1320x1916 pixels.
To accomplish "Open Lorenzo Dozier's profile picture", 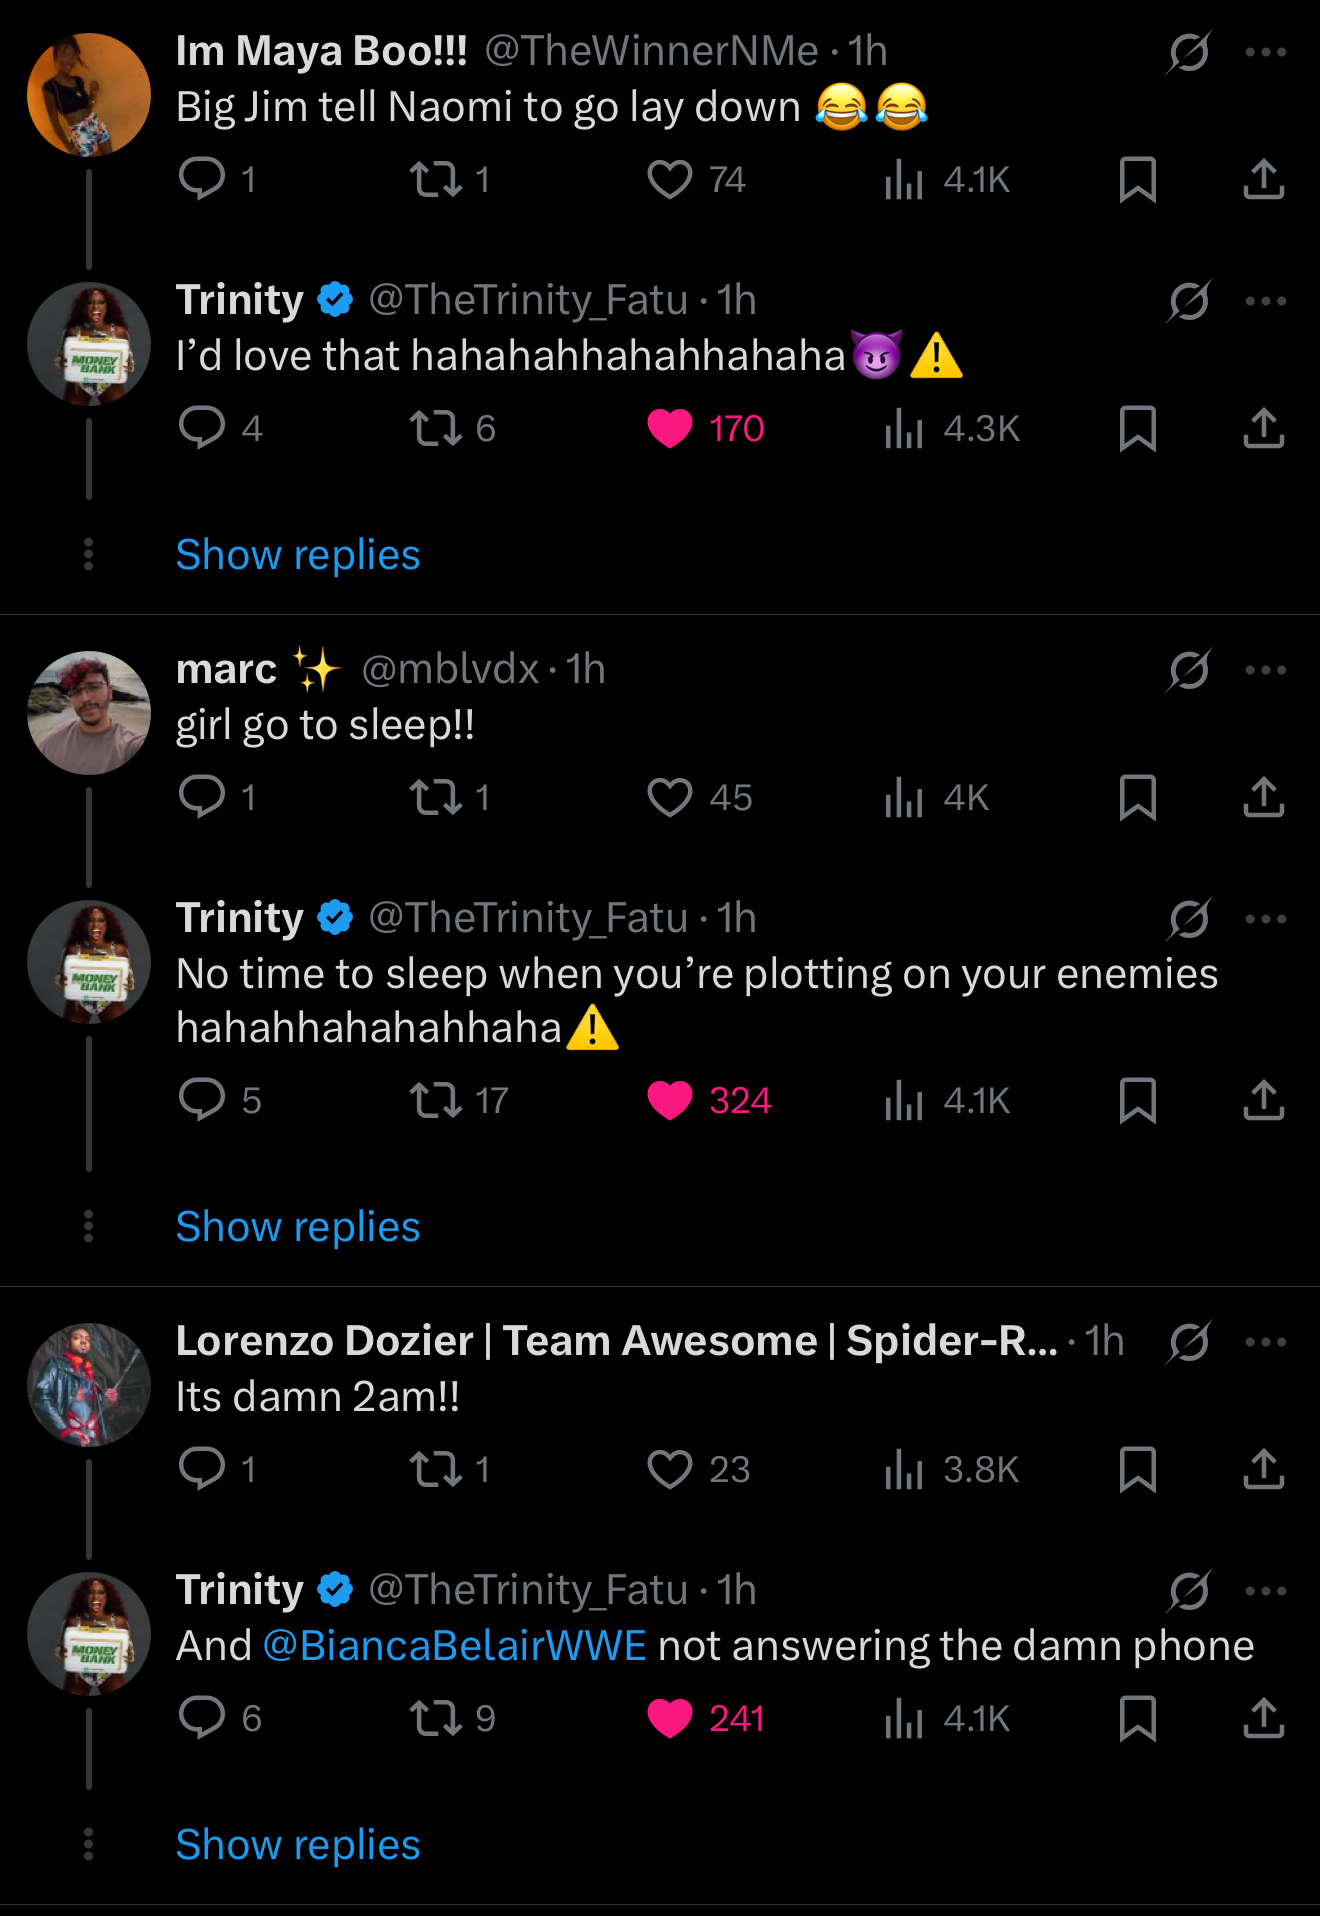I will [89, 1385].
